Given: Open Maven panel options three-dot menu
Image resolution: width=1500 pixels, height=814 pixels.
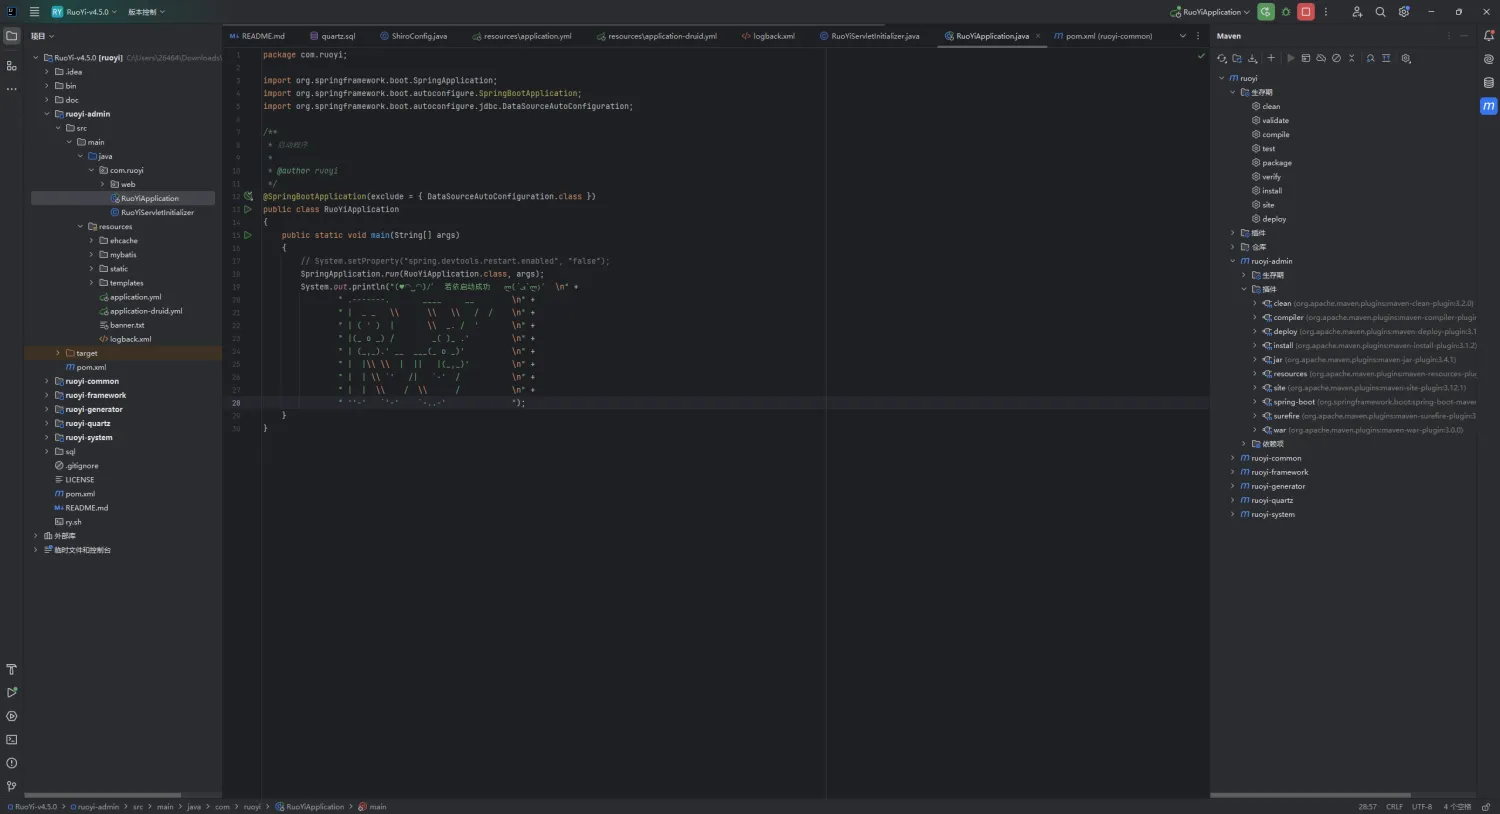Looking at the screenshot, I should click(x=1448, y=36).
